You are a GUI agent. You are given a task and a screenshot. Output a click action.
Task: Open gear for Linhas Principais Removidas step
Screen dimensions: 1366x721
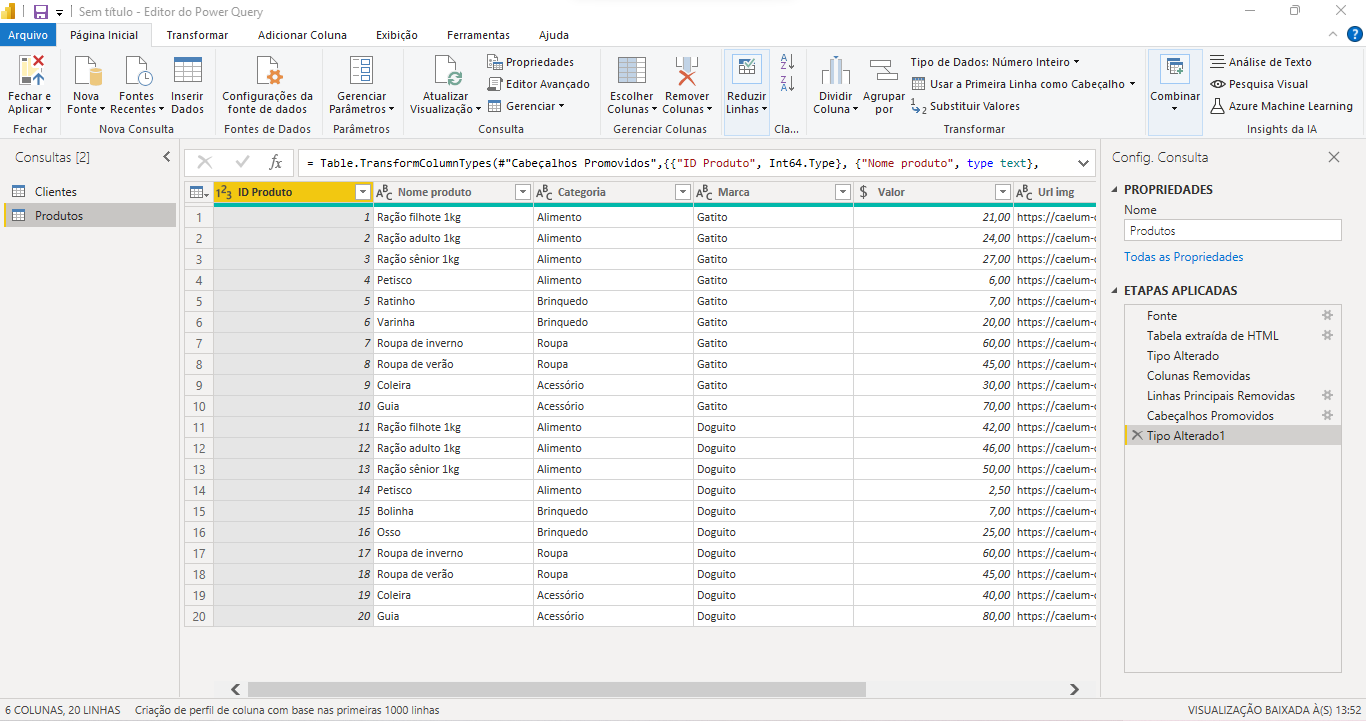coord(1328,395)
